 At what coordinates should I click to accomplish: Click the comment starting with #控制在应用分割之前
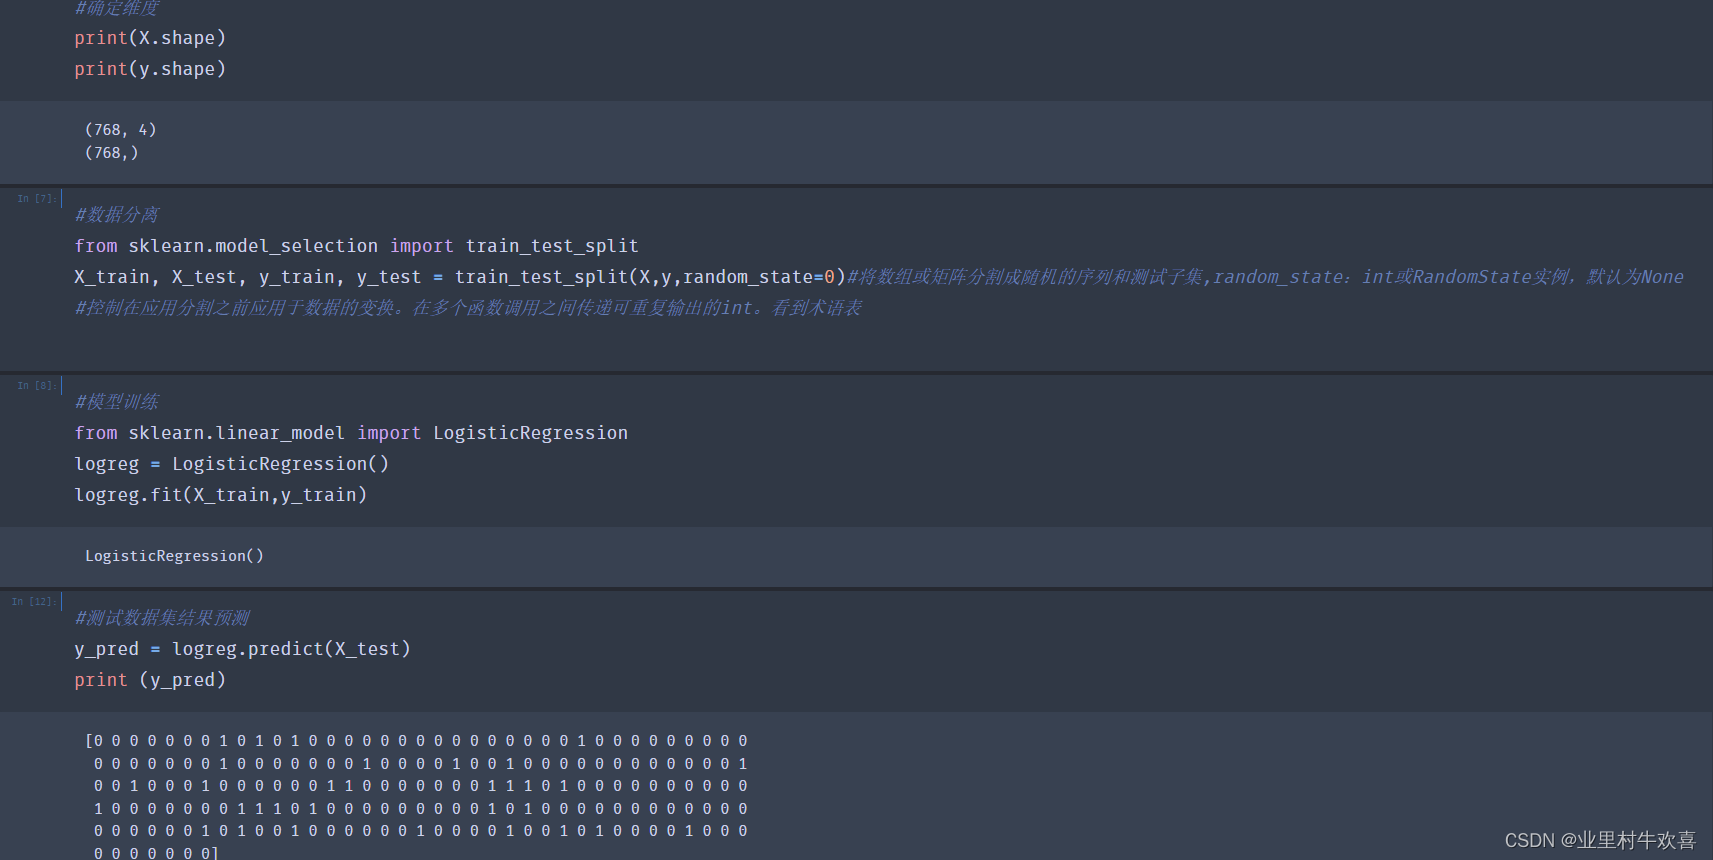click(468, 308)
